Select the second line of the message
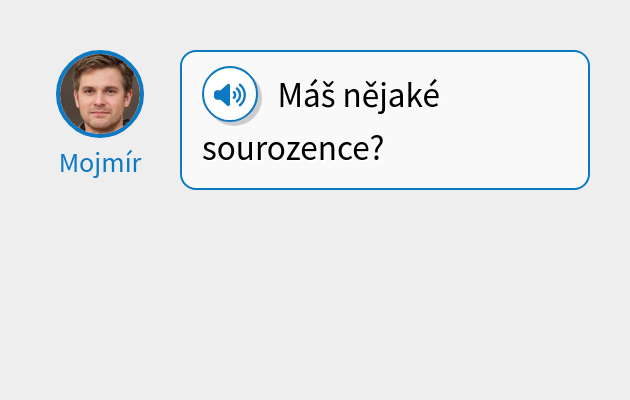 (292, 150)
